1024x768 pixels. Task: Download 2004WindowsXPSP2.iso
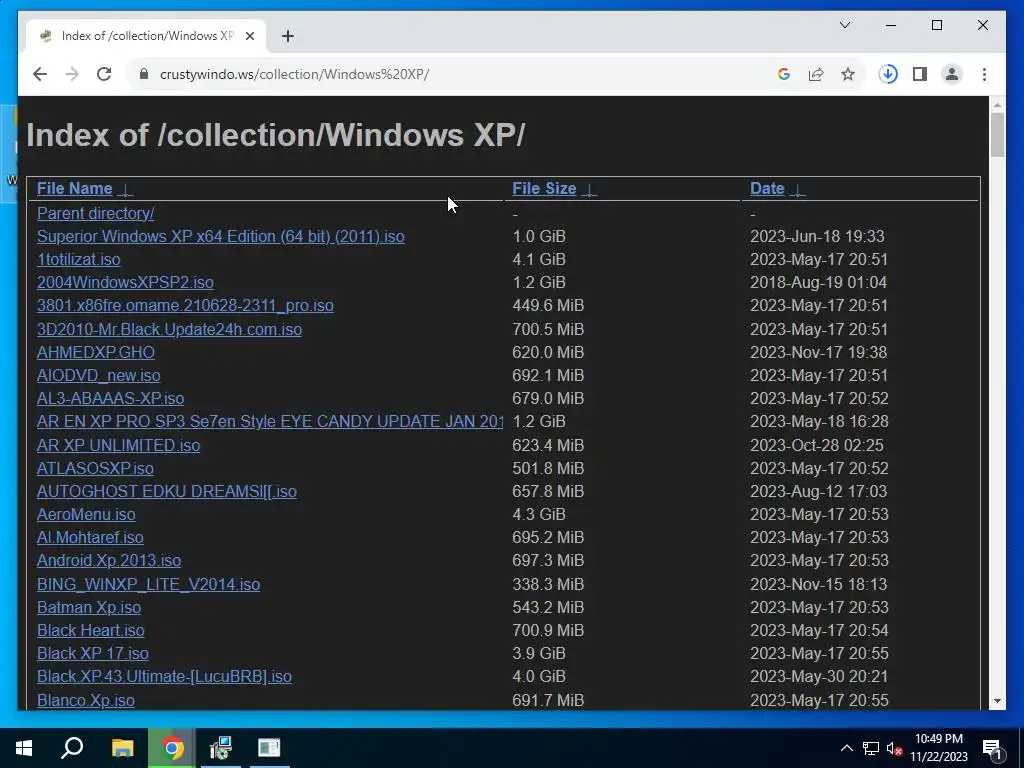pyautogui.click(x=125, y=282)
